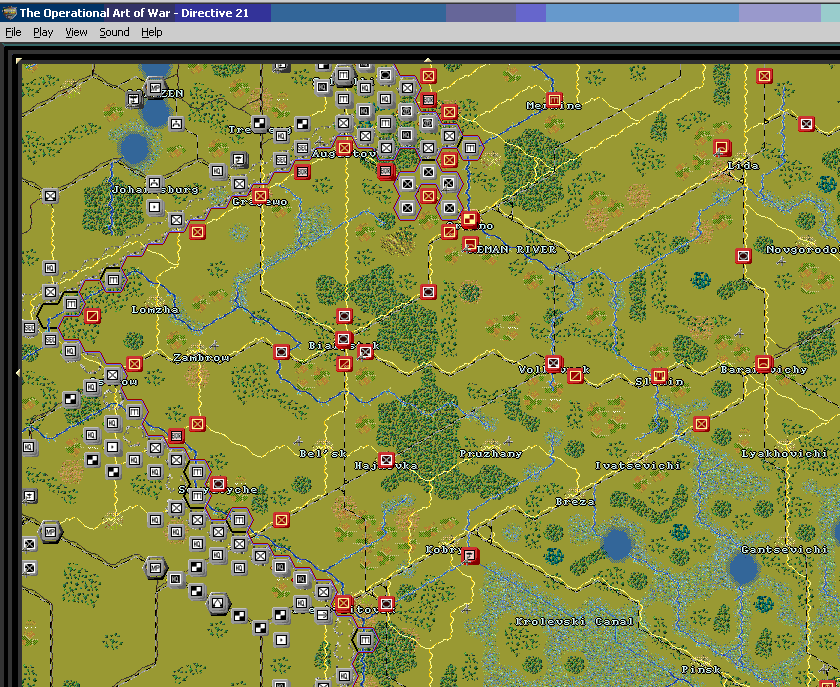840x687 pixels.
Task: Select gray hexagon unit with upward arrow symbol
Action: 218,603
